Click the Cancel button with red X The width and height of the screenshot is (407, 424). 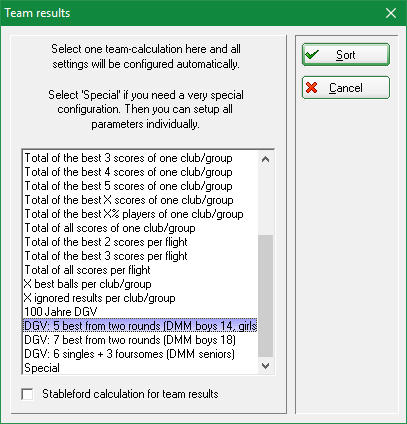tap(346, 88)
